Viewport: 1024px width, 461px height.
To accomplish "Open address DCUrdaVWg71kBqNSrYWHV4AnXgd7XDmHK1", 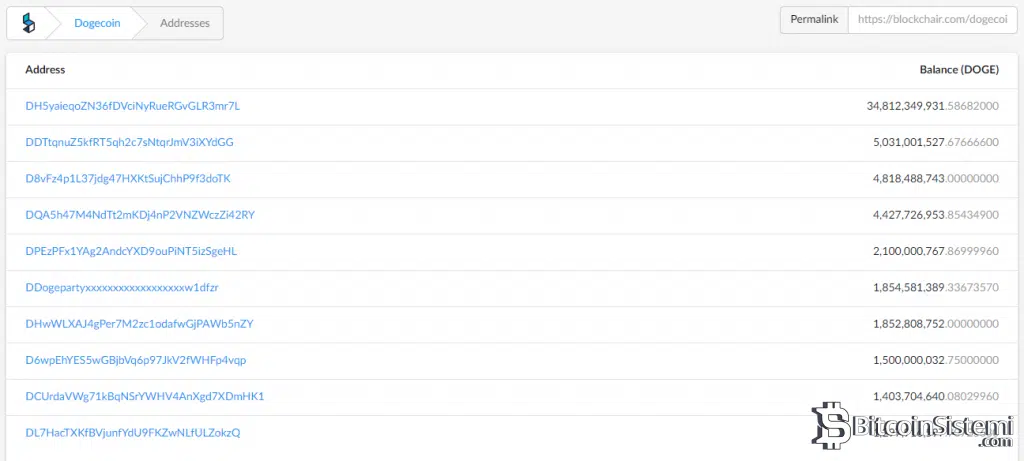I will pyautogui.click(x=145, y=396).
